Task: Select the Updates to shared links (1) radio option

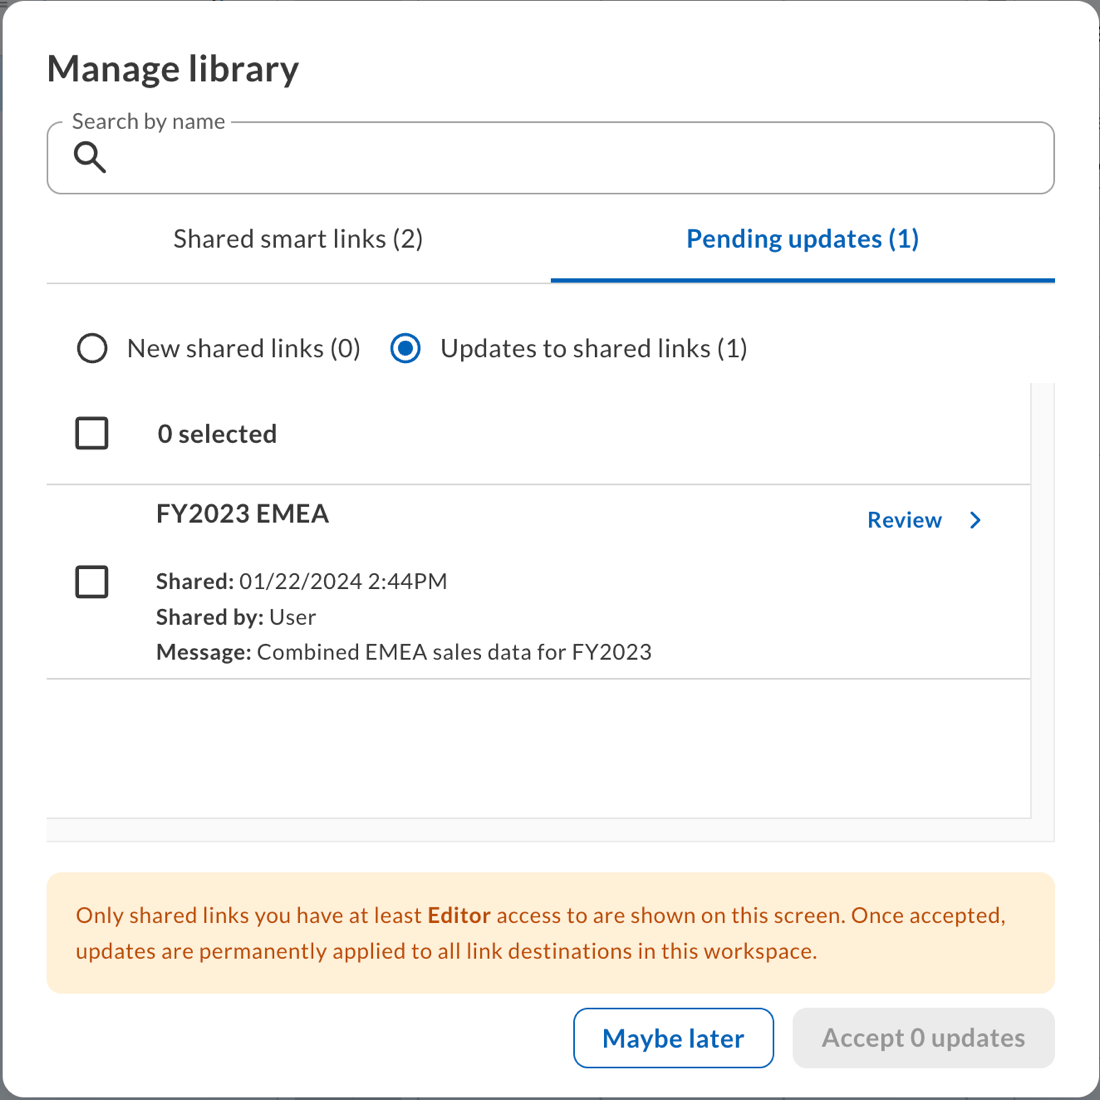Action: (x=405, y=348)
